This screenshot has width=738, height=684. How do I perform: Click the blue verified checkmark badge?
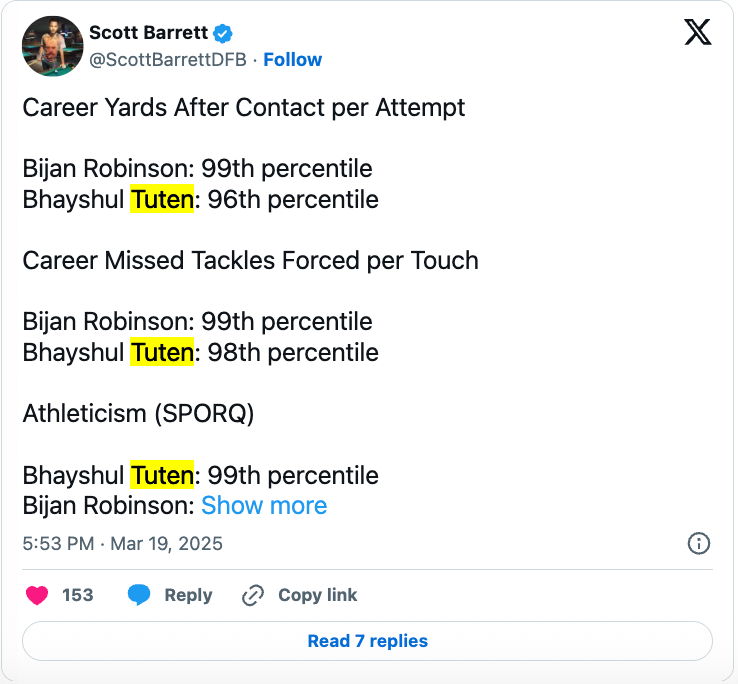click(223, 33)
